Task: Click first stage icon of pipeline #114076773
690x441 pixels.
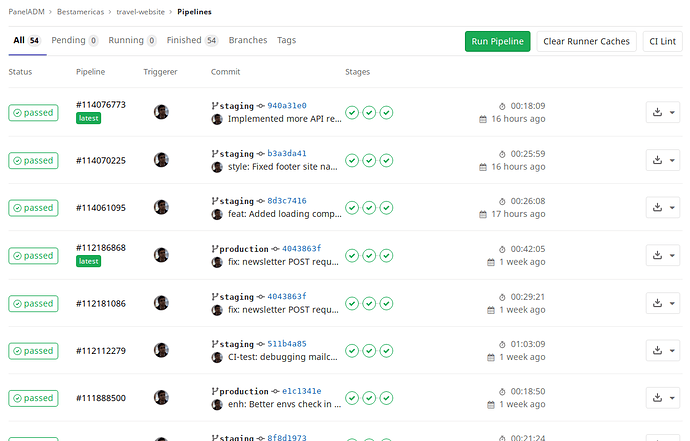Action: pos(352,113)
